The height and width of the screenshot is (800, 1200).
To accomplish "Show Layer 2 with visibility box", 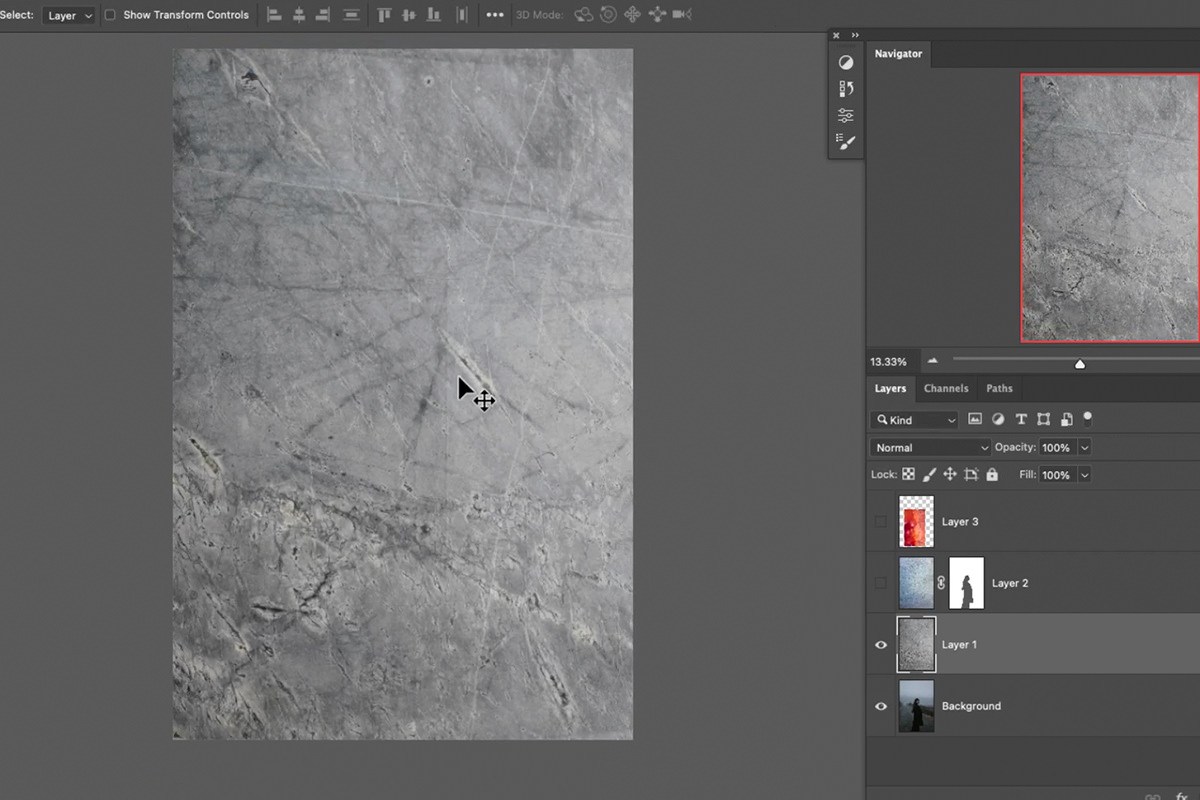I will tap(880, 583).
